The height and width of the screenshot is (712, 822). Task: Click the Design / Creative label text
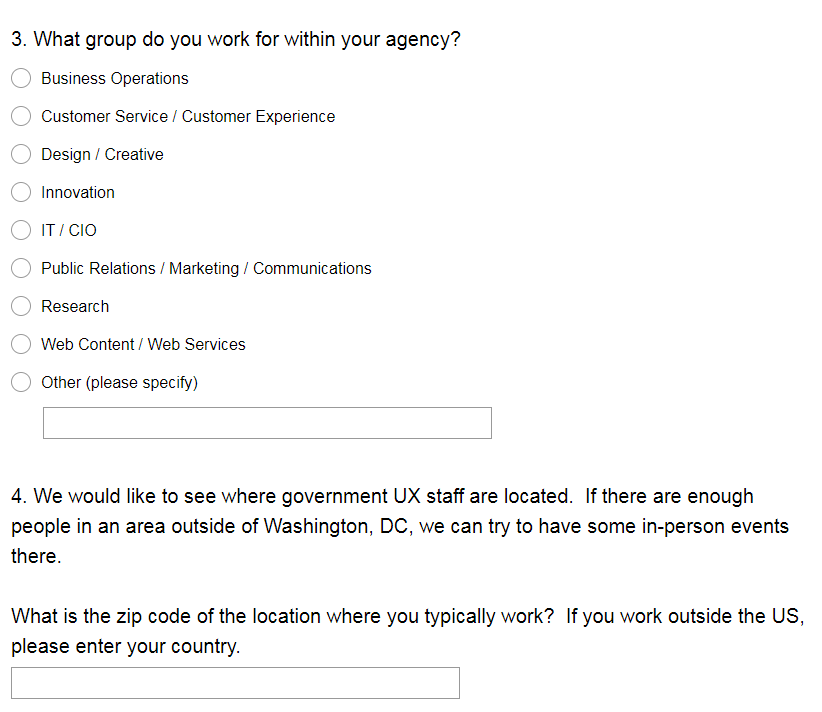(102, 154)
